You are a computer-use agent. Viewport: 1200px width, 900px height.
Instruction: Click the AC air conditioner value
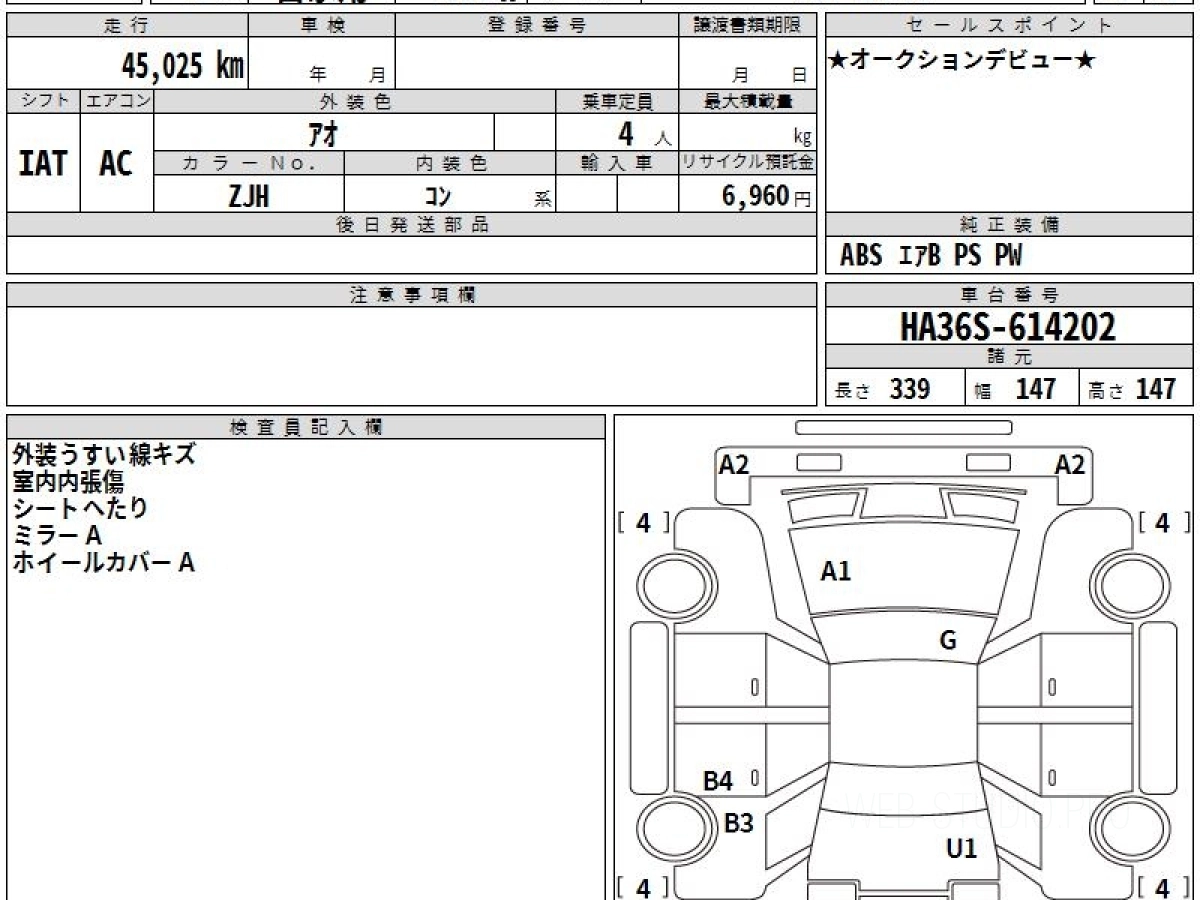[x=116, y=163]
